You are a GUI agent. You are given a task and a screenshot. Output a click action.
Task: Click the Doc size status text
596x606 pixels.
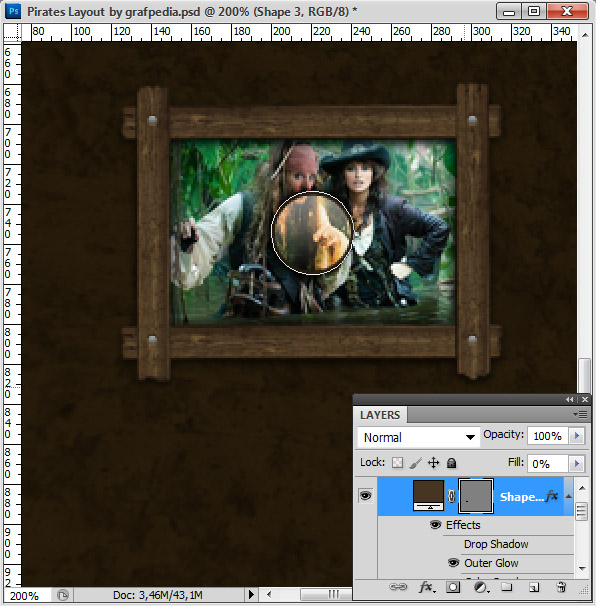tap(158, 595)
